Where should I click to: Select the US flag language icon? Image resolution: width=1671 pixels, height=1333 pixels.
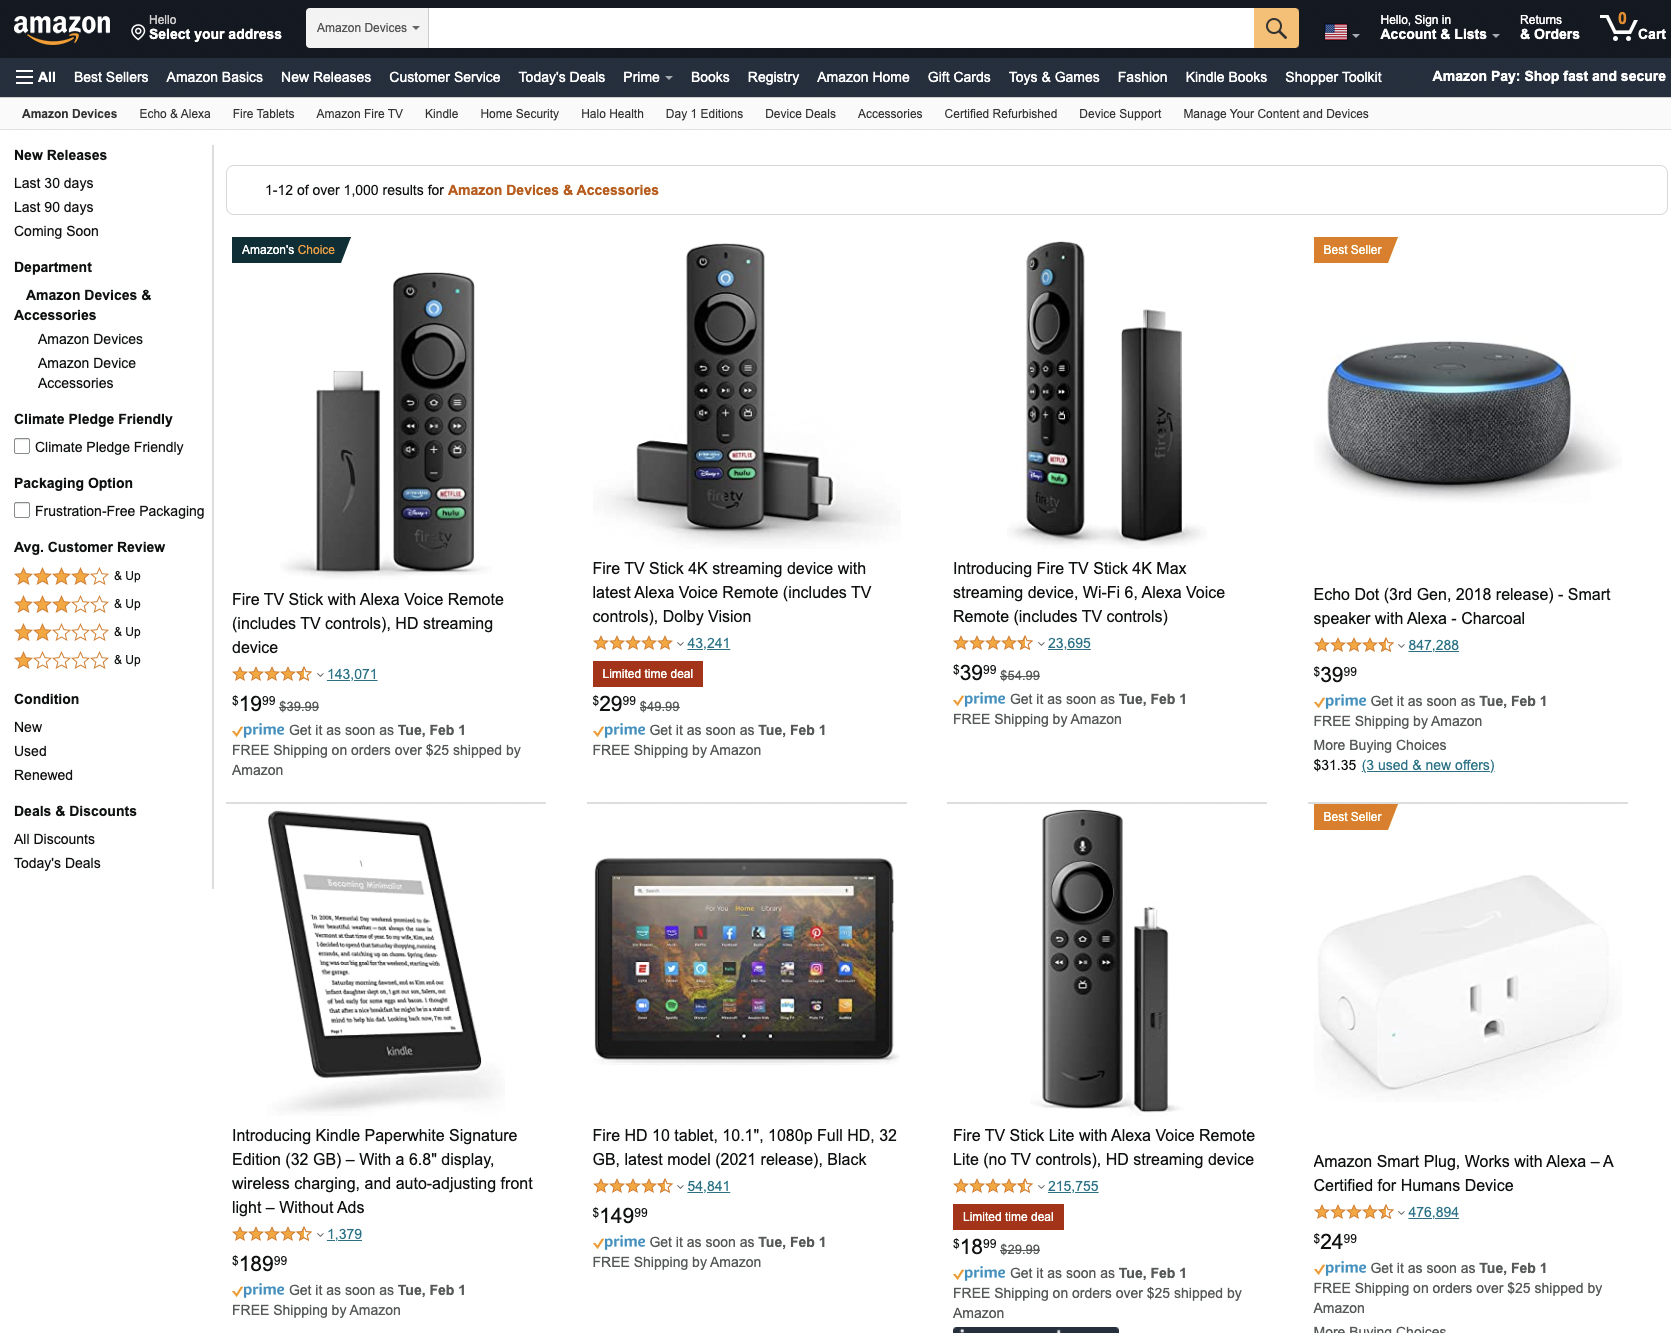point(1341,33)
